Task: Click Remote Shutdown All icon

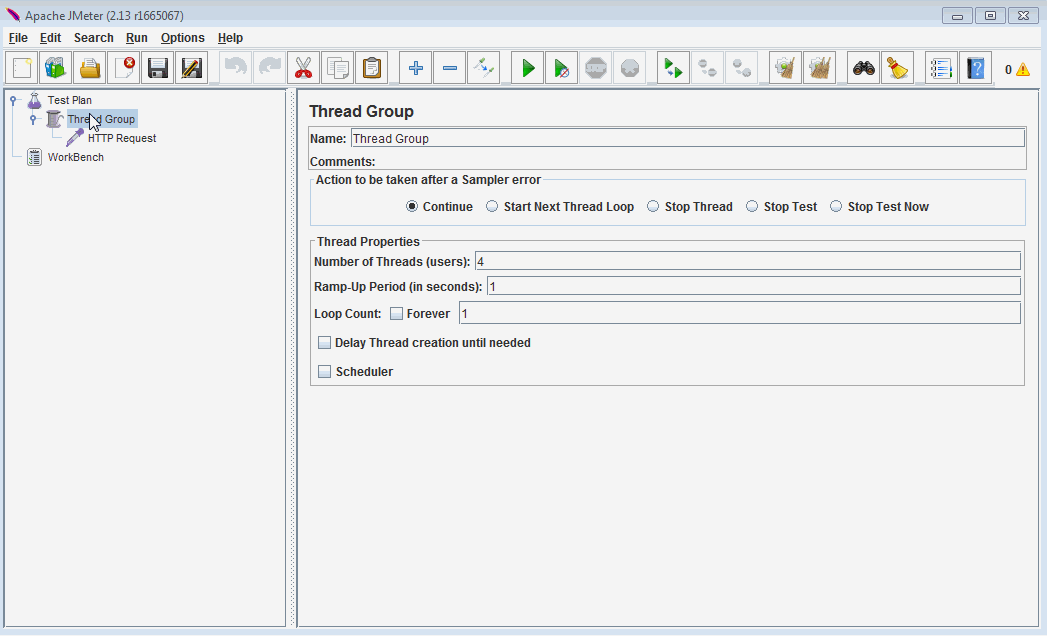Action: 742,68
